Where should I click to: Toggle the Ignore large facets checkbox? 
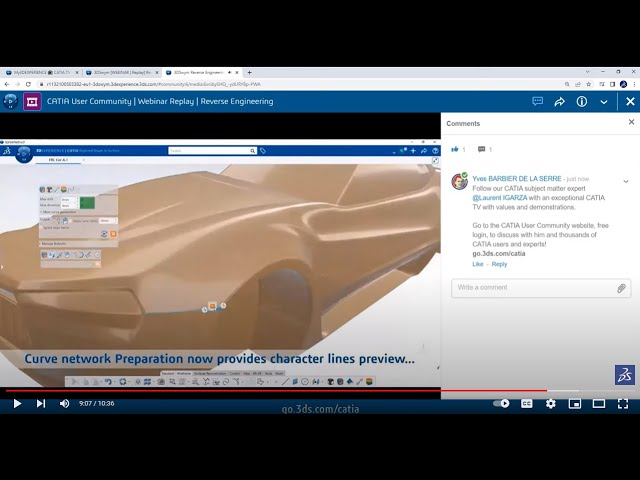[42, 228]
